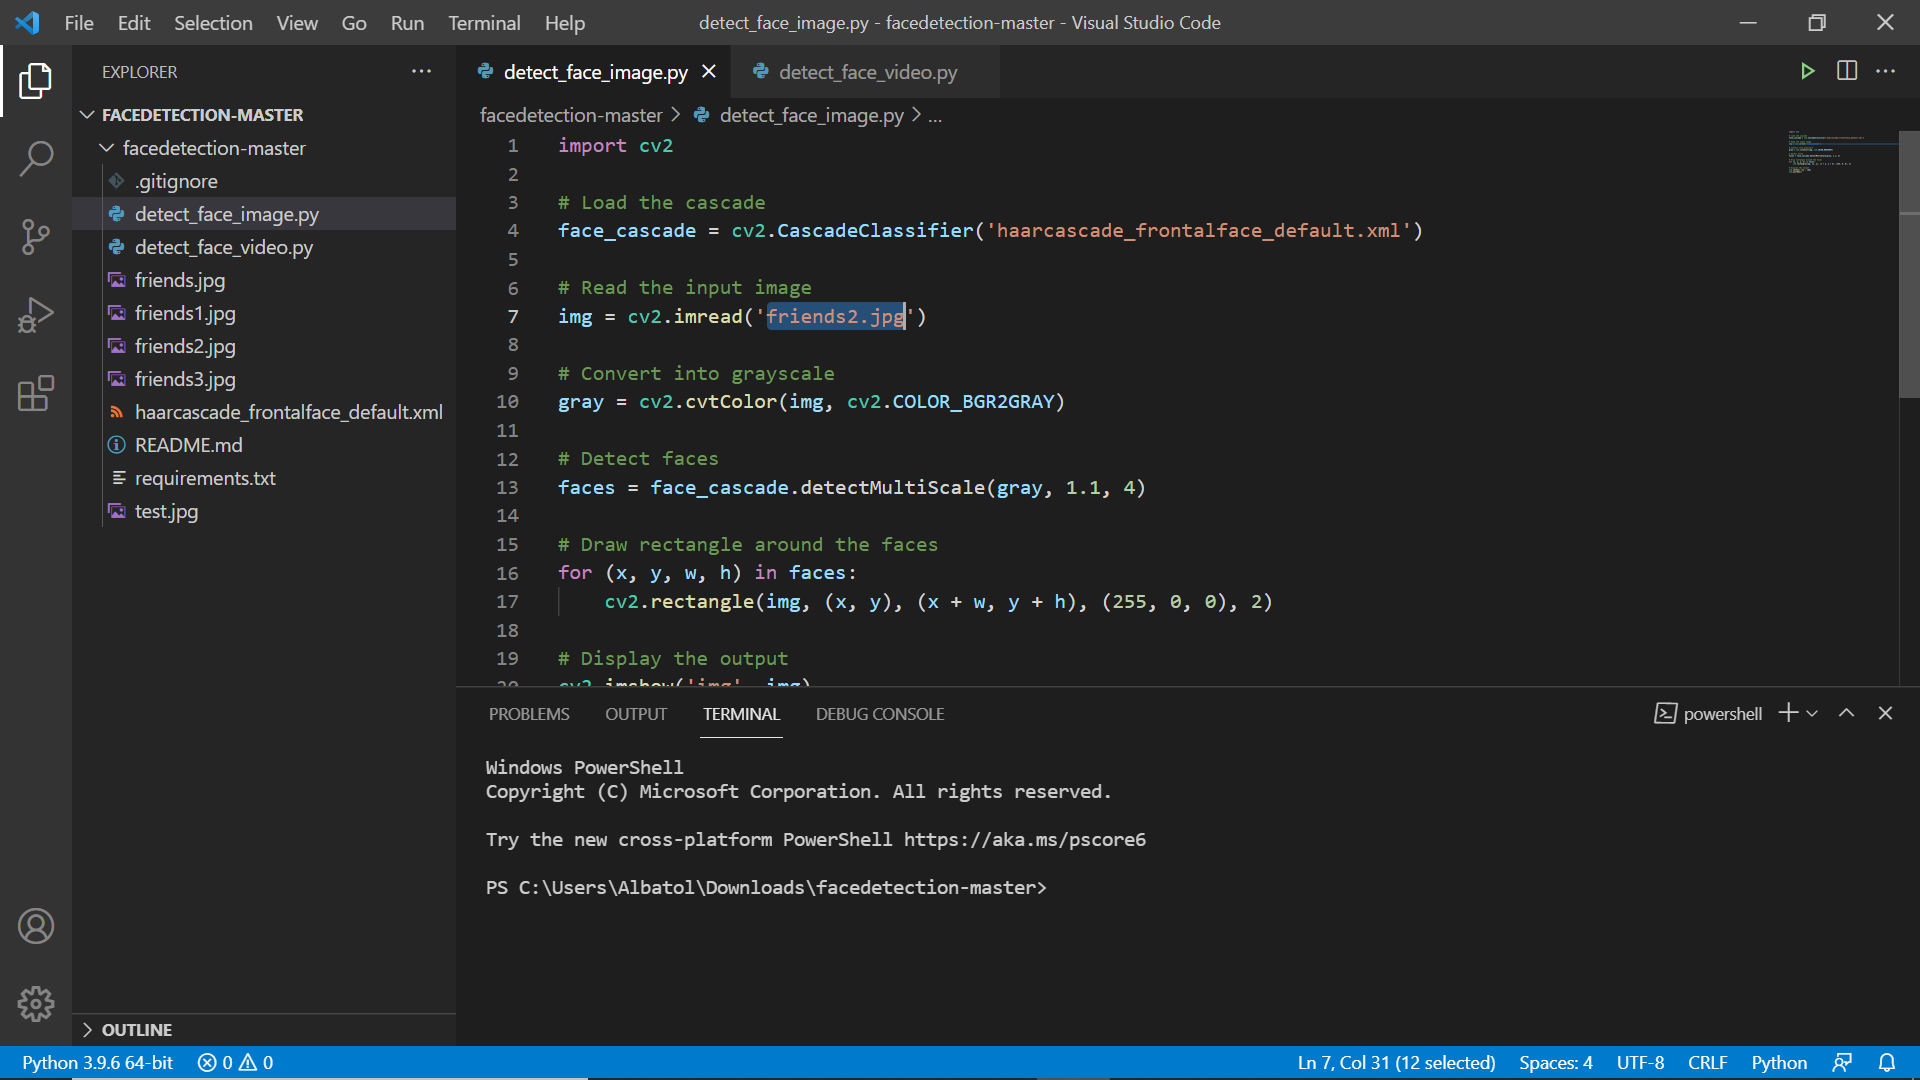This screenshot has height=1080, width=1920.
Task: Split the editor to the right
Action: click(x=1847, y=71)
